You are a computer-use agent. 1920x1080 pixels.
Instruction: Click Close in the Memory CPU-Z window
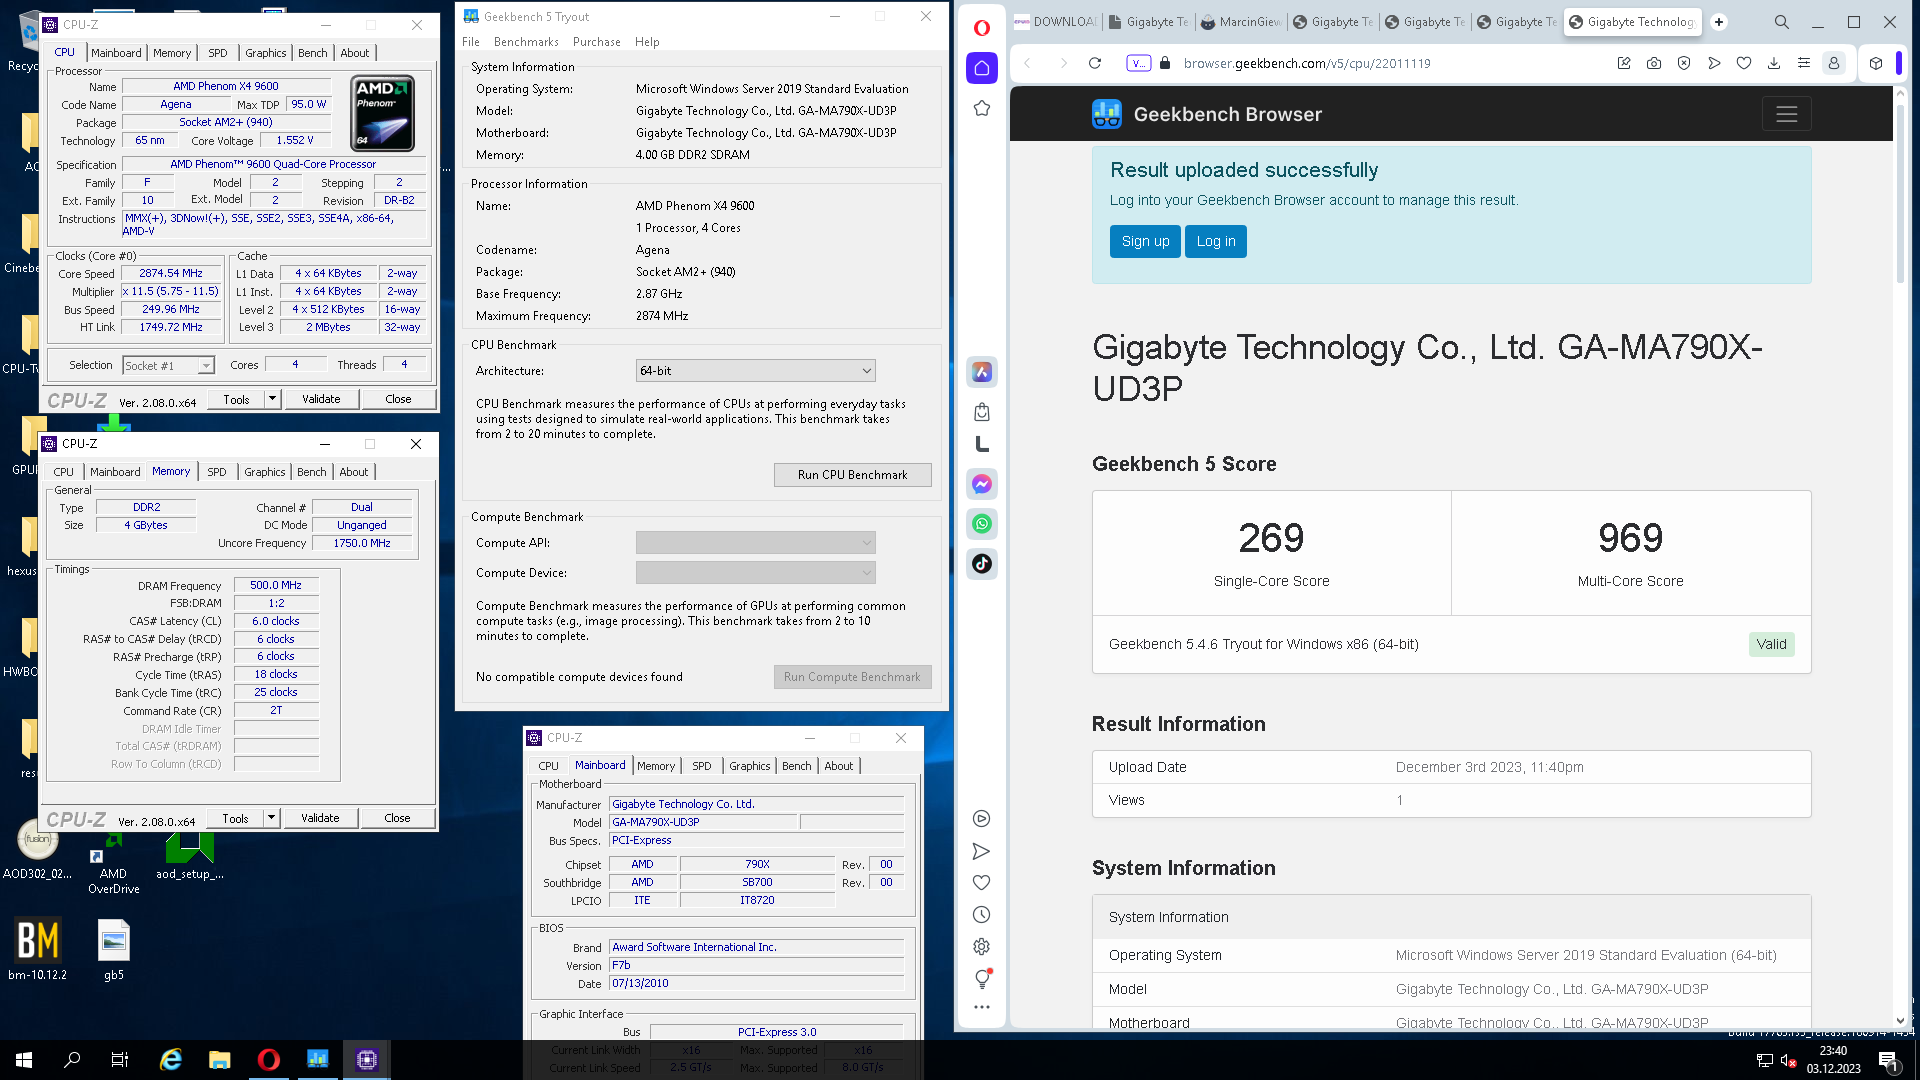pyautogui.click(x=397, y=818)
